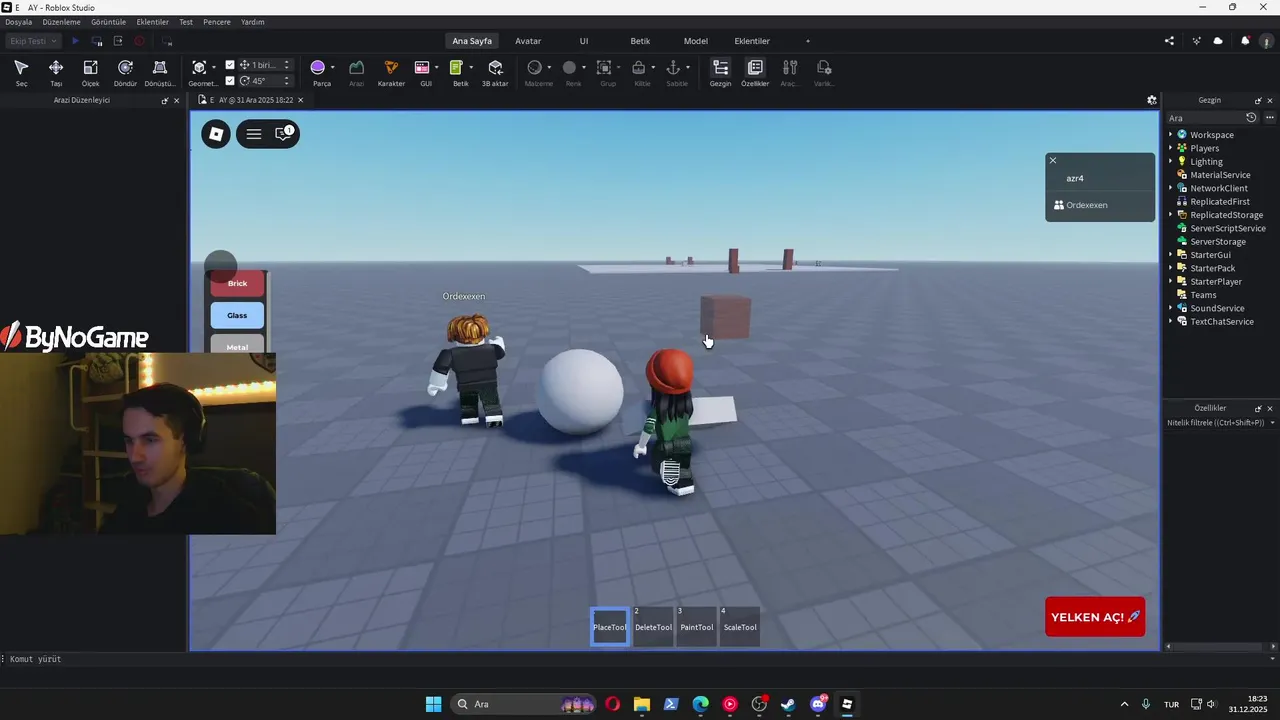This screenshot has width=1280, height=720.
Task: Click the blue Play test button
Action: pyautogui.click(x=75, y=41)
